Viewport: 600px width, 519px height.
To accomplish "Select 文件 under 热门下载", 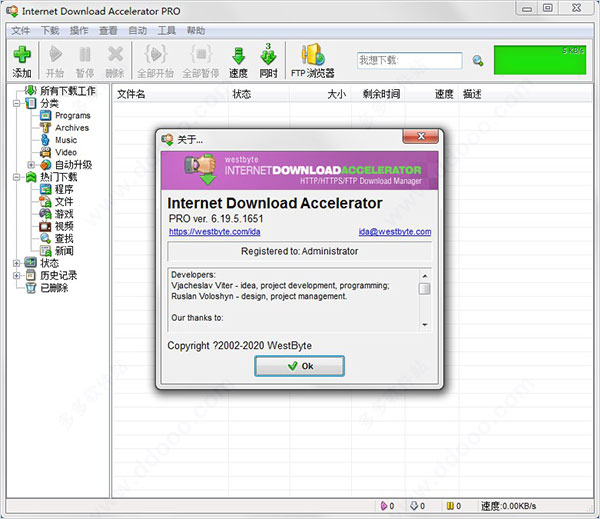I will (x=64, y=201).
